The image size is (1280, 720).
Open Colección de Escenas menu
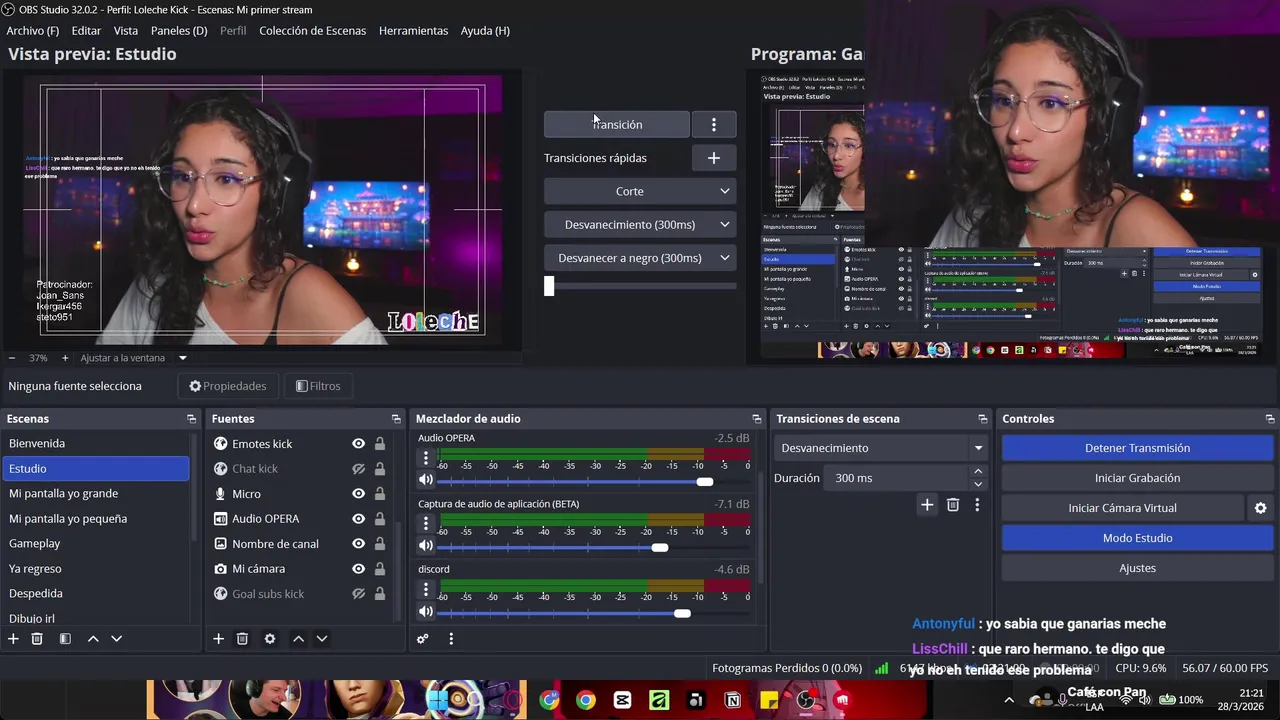pyautogui.click(x=313, y=31)
